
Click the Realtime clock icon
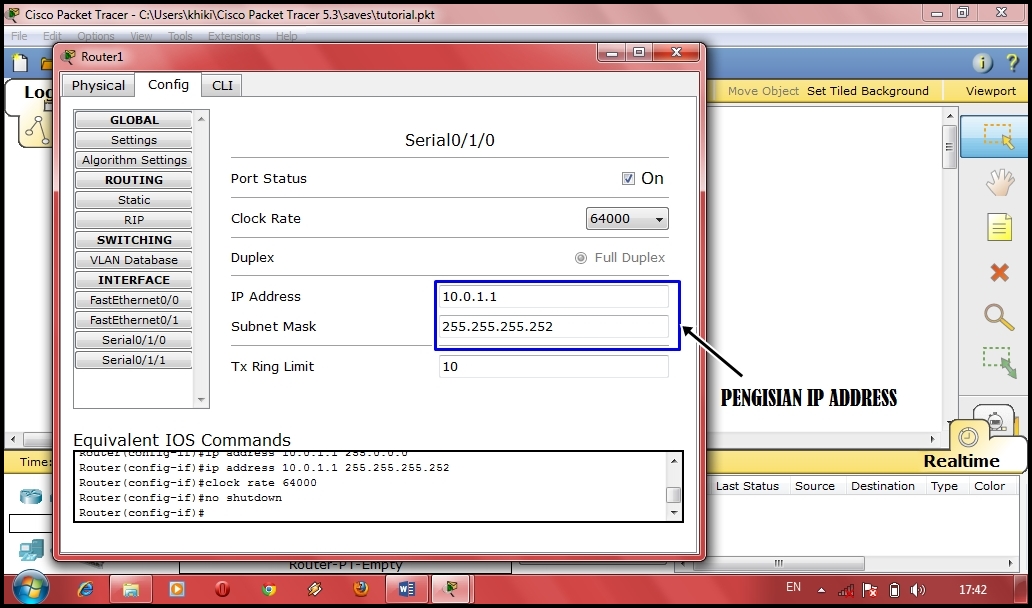(968, 437)
